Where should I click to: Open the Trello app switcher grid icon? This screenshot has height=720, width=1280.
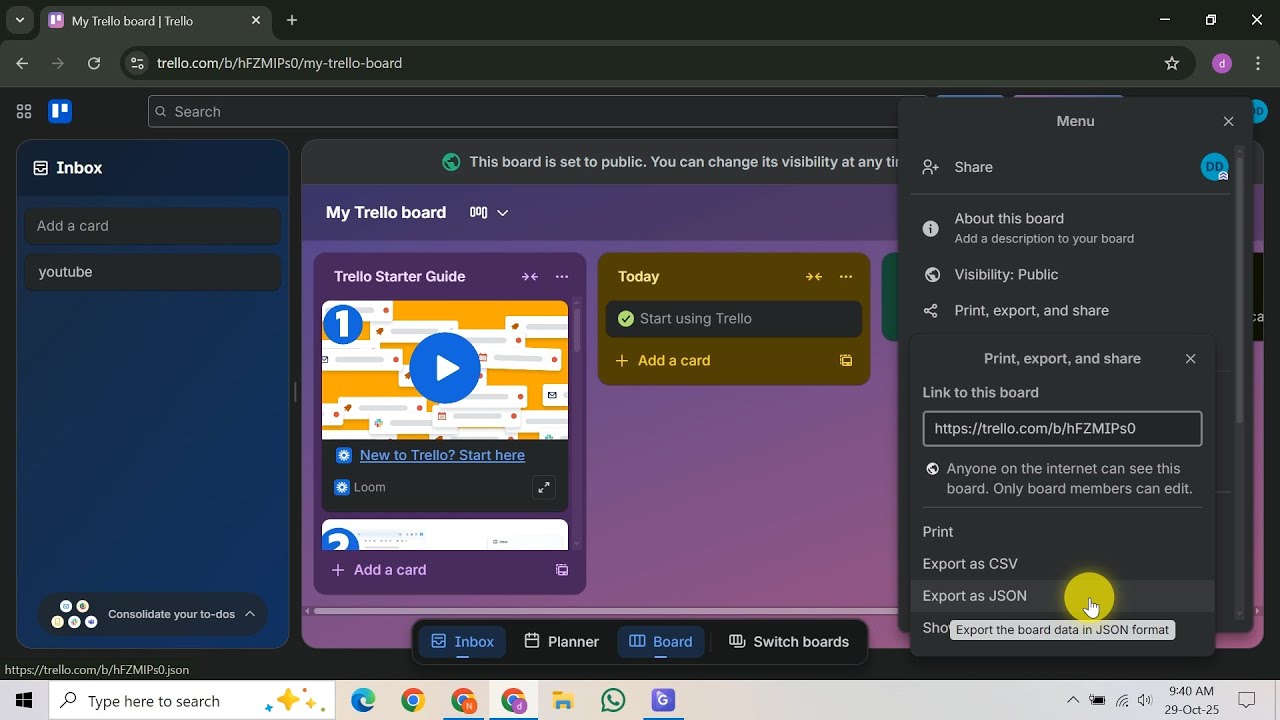[24, 112]
